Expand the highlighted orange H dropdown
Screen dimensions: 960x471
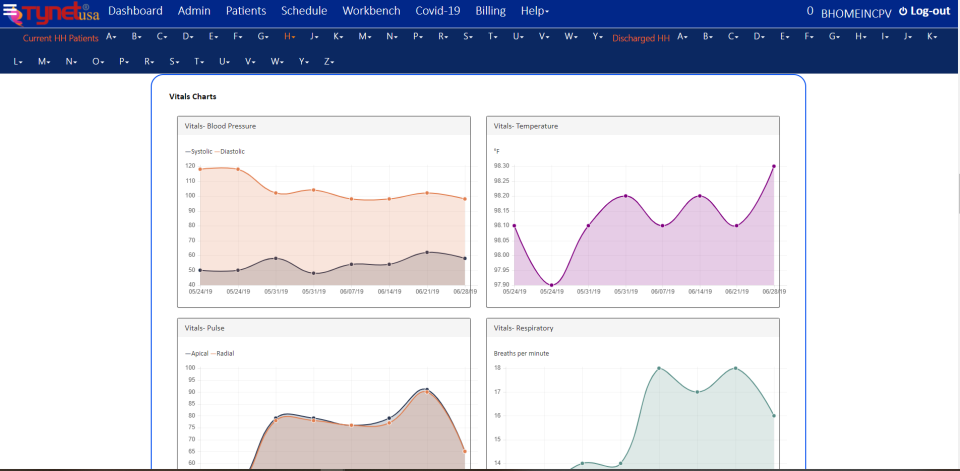290,37
